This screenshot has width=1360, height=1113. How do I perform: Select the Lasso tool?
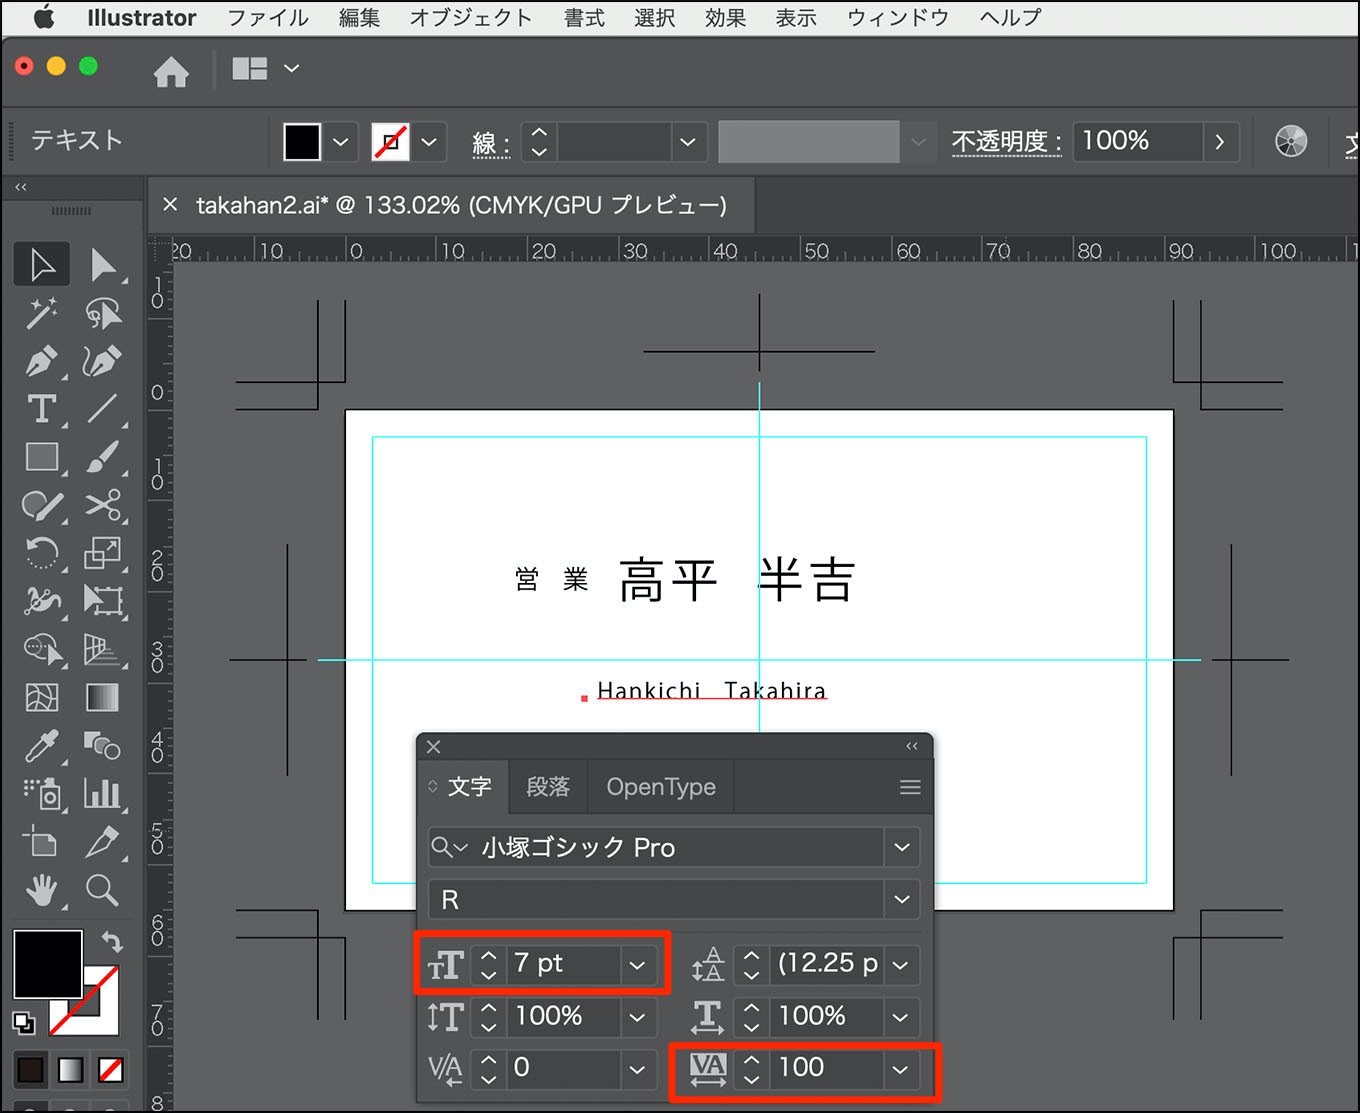coord(102,313)
